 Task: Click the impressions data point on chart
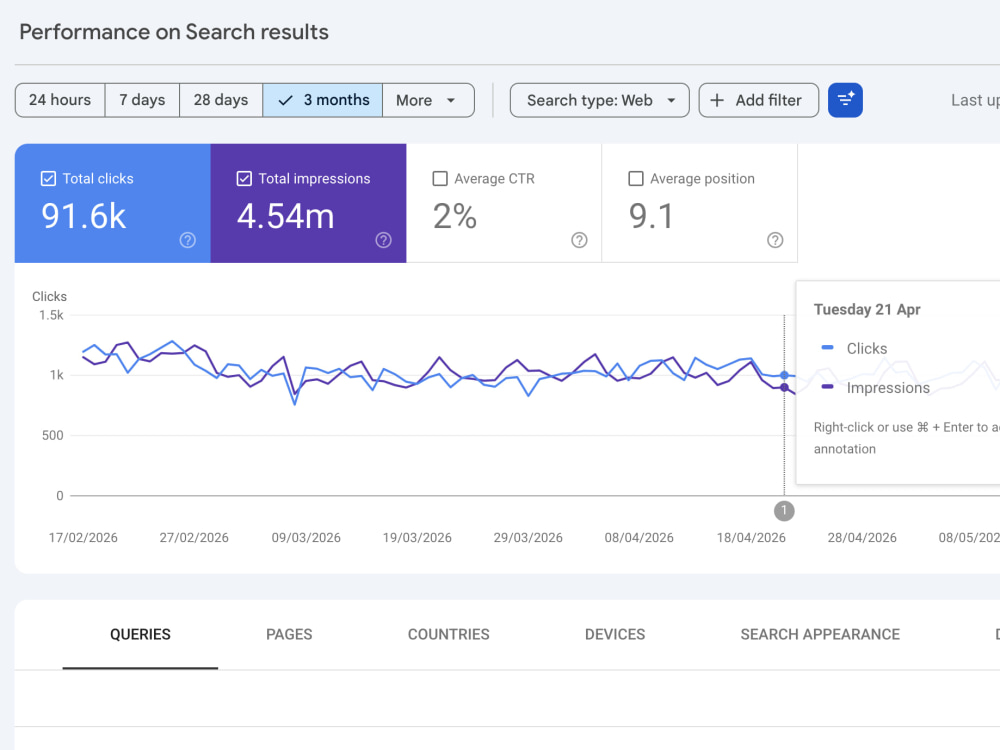point(784,388)
